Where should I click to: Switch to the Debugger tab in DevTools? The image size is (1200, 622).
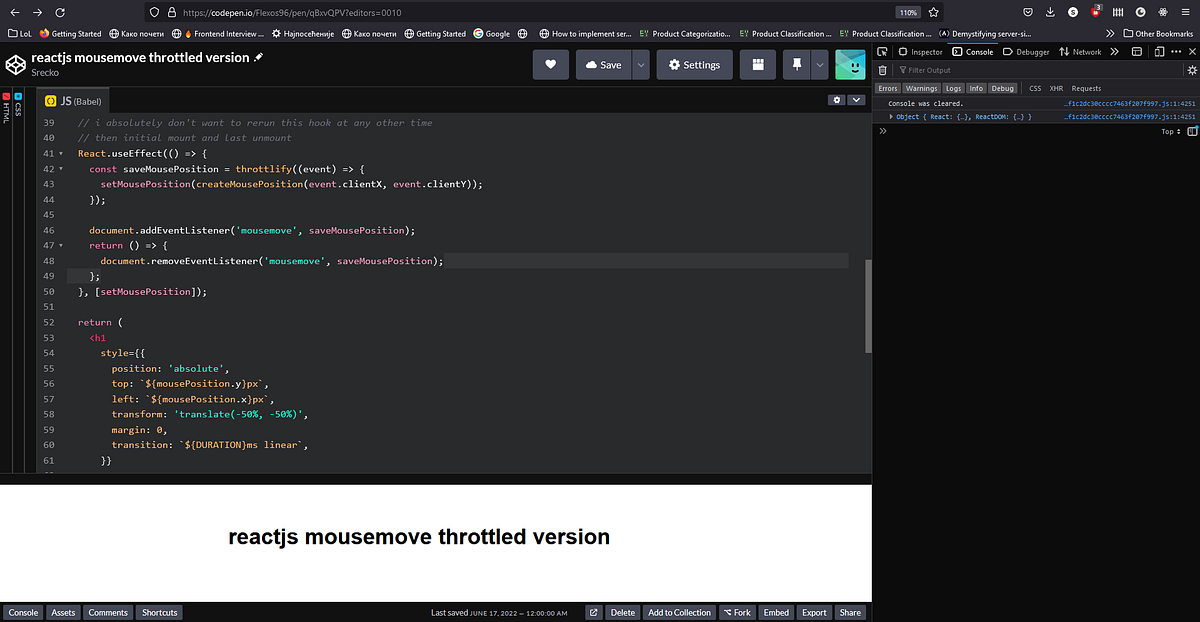pos(1033,51)
